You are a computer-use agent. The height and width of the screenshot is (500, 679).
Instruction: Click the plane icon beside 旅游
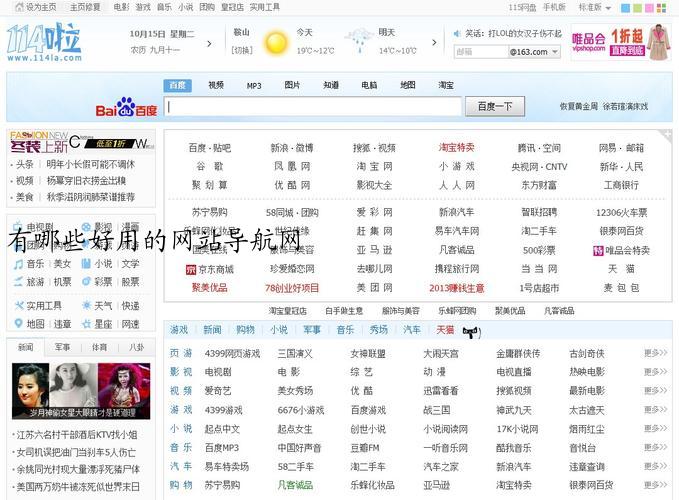tap(18, 282)
